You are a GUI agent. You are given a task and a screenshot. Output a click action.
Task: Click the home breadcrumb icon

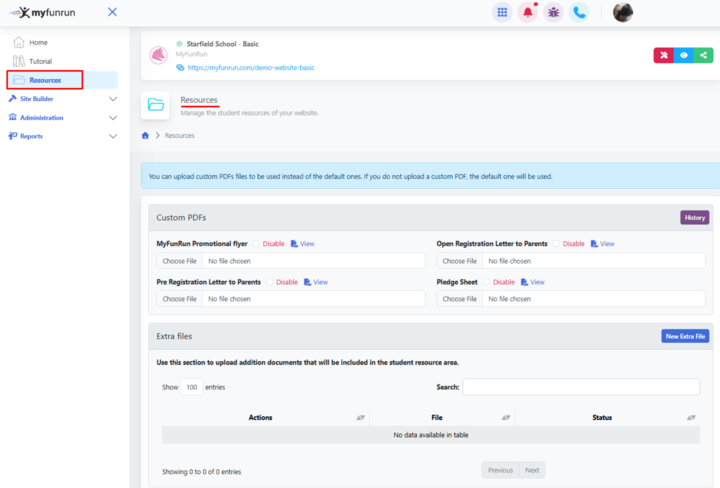tap(146, 135)
